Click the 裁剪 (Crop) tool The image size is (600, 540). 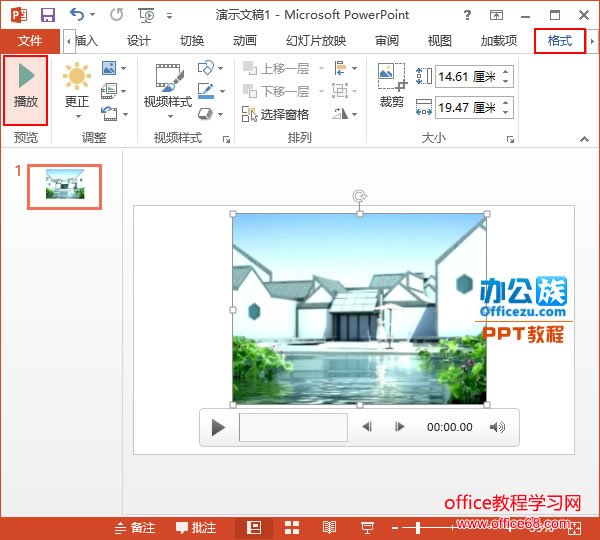click(x=391, y=87)
